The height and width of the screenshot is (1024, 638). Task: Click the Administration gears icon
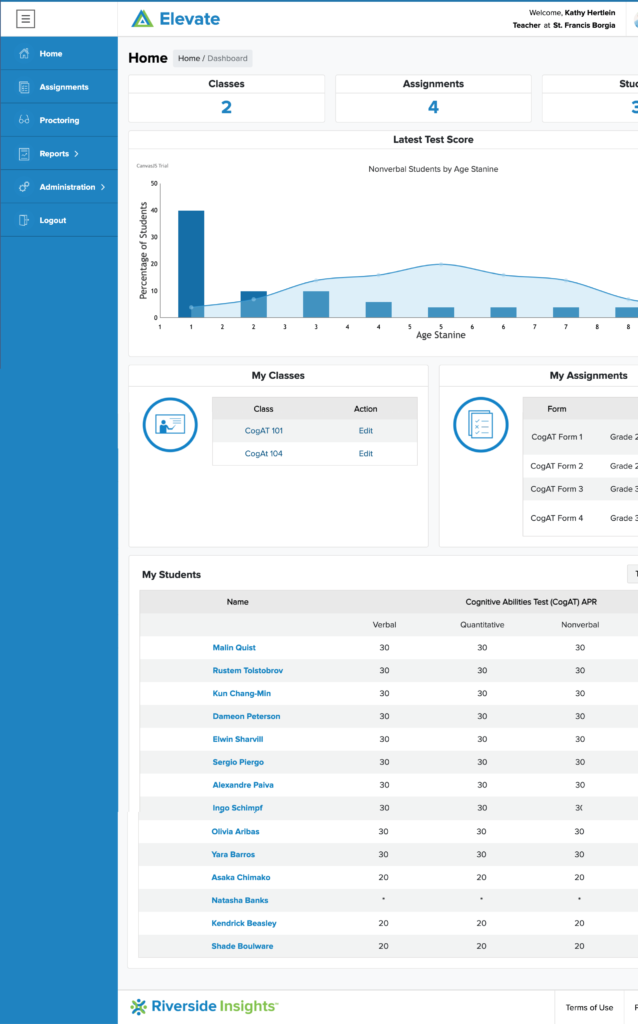point(24,187)
